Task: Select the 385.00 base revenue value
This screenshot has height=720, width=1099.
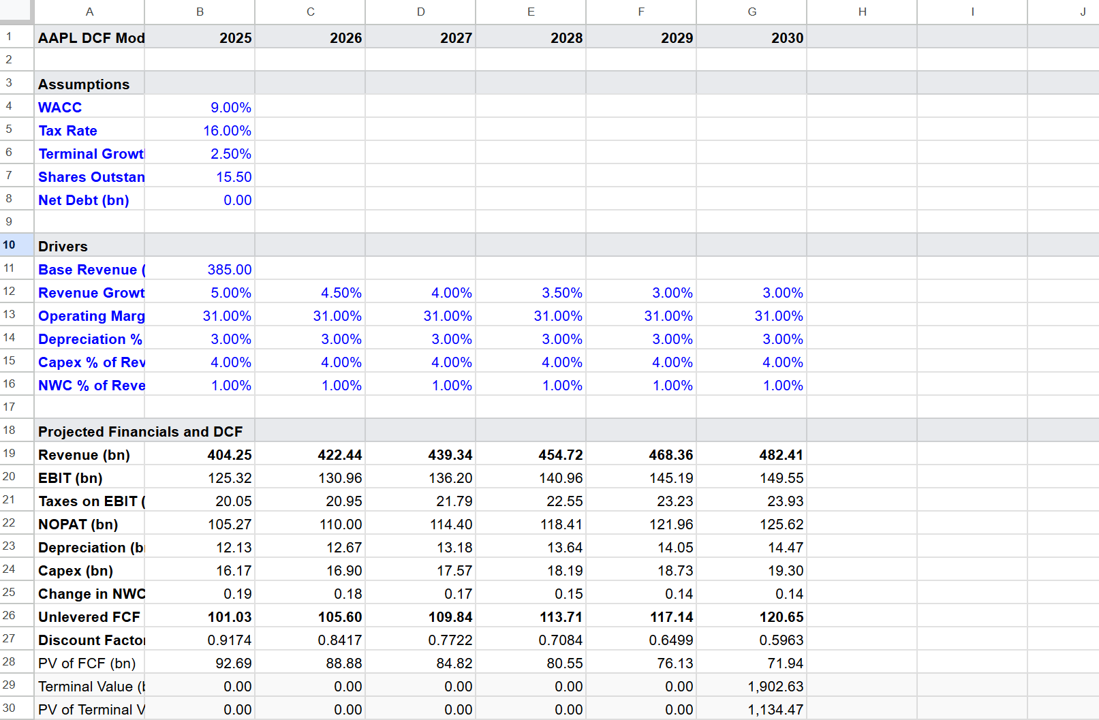Action: (200, 269)
